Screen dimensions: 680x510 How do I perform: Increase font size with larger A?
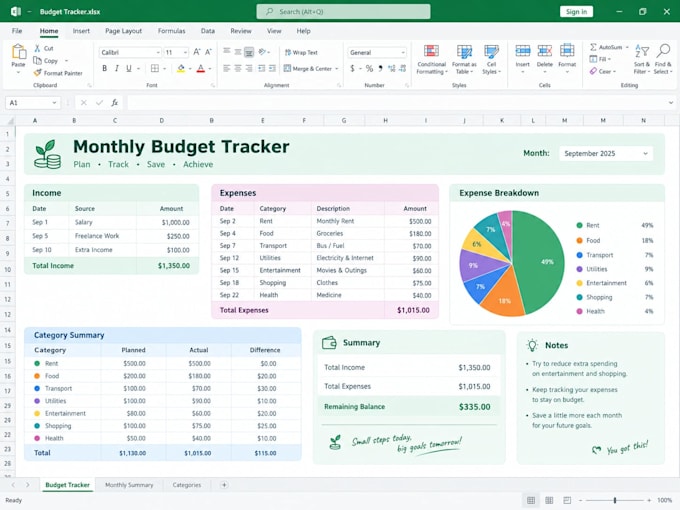pyautogui.click(x=197, y=52)
